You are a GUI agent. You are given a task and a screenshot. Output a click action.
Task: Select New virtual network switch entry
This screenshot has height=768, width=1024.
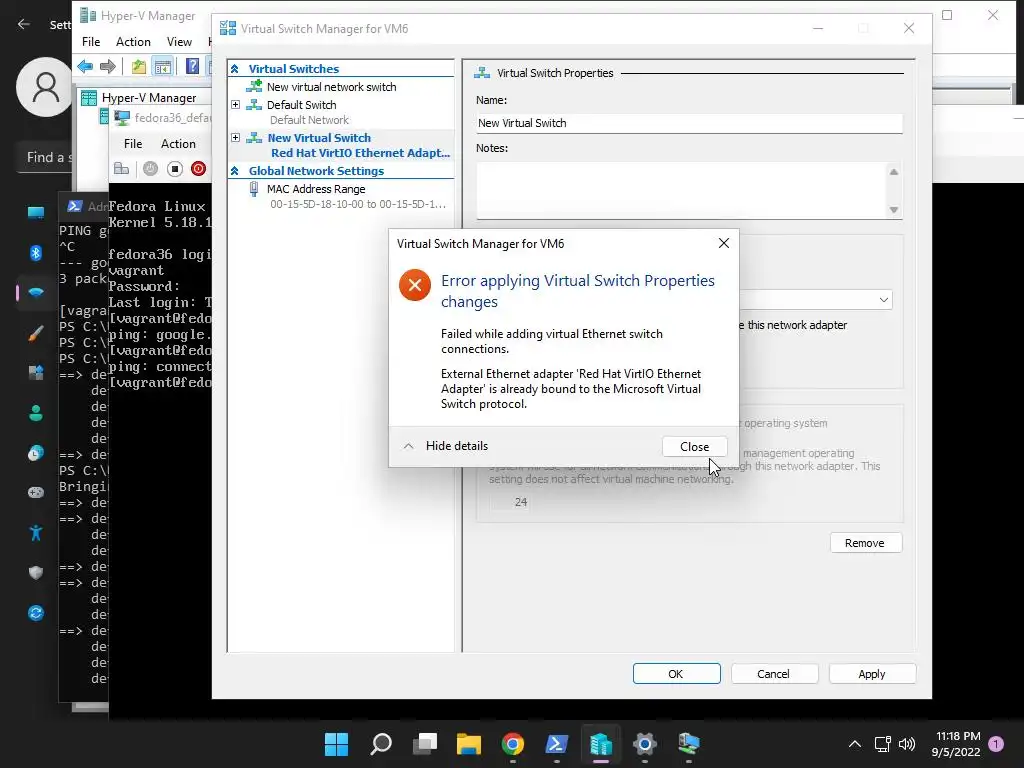pos(331,87)
